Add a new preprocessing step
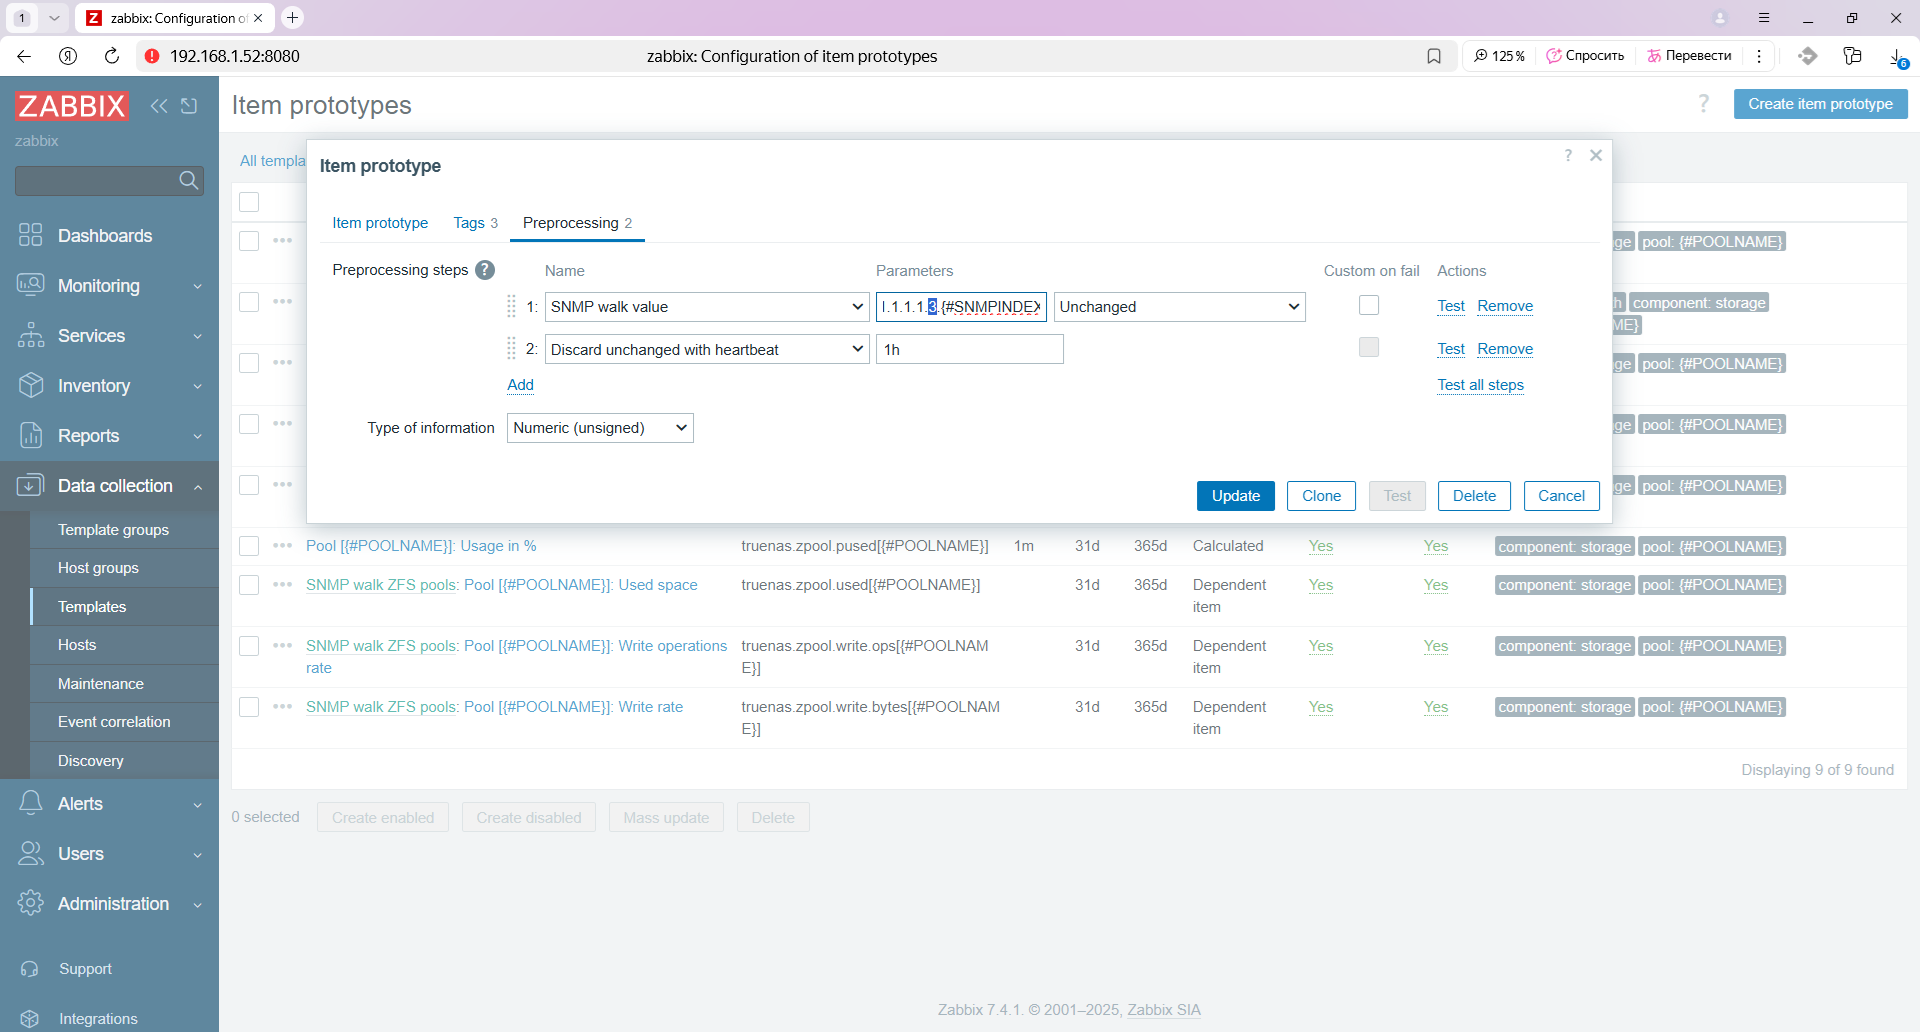The image size is (1920, 1032). pyautogui.click(x=520, y=385)
